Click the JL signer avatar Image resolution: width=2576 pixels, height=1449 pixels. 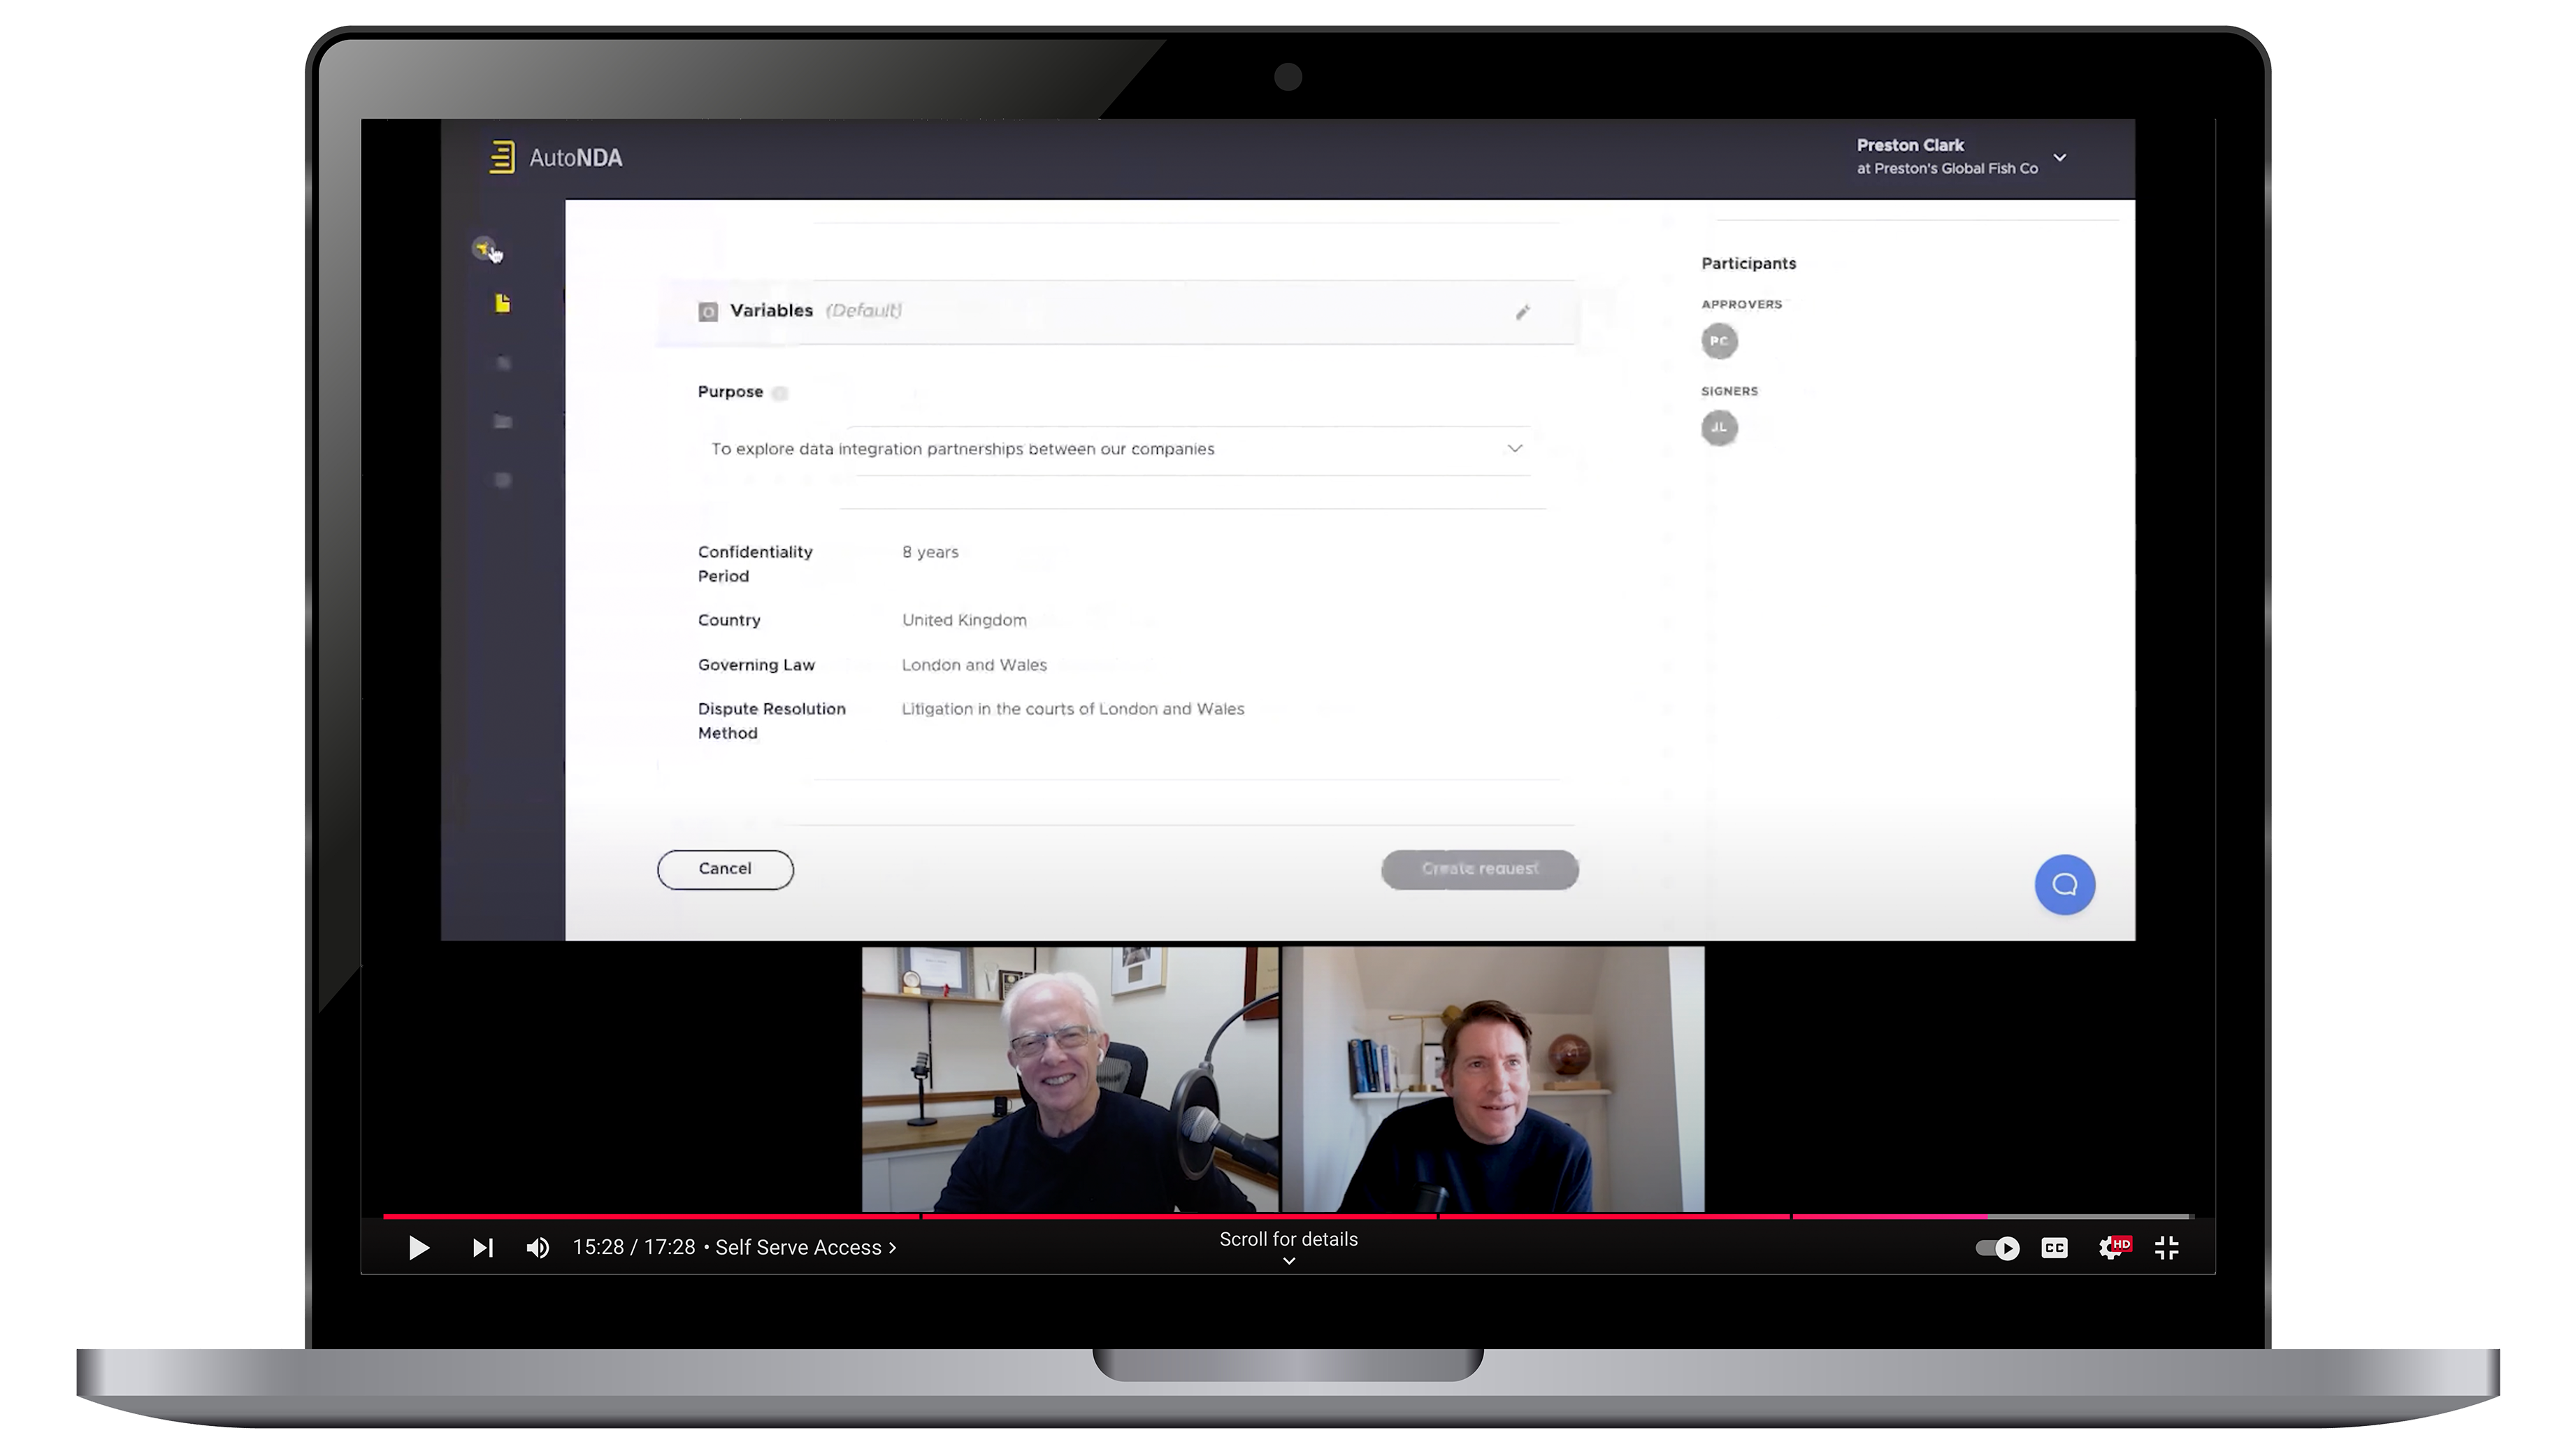pos(1719,428)
